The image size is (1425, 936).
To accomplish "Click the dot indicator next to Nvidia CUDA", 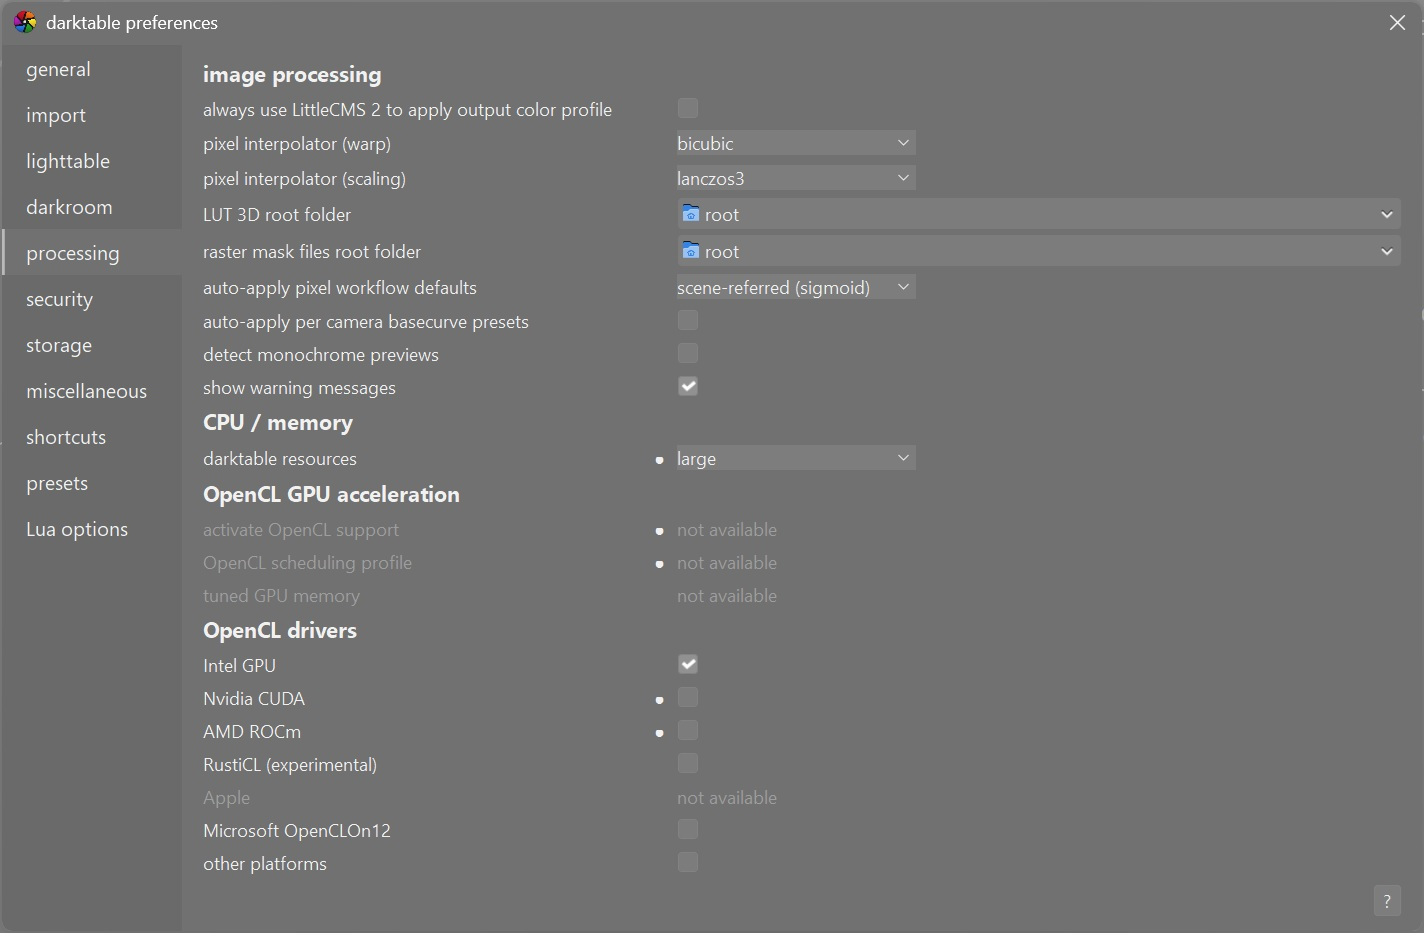I will 659,700.
